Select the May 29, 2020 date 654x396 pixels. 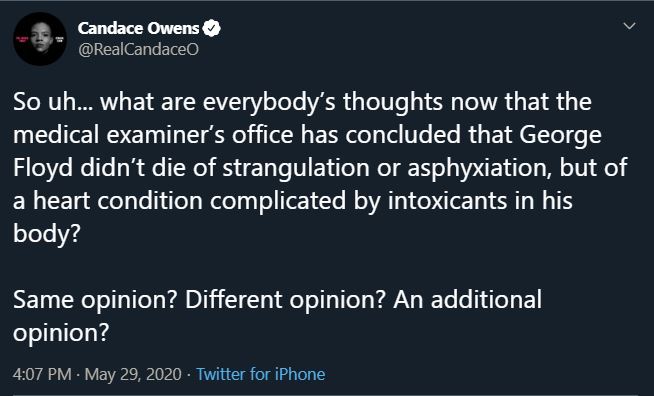pyautogui.click(x=133, y=374)
